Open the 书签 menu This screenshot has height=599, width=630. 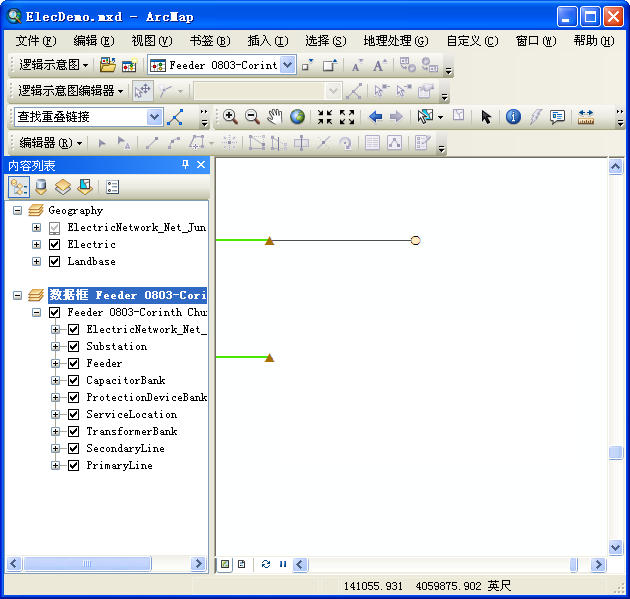click(x=209, y=41)
